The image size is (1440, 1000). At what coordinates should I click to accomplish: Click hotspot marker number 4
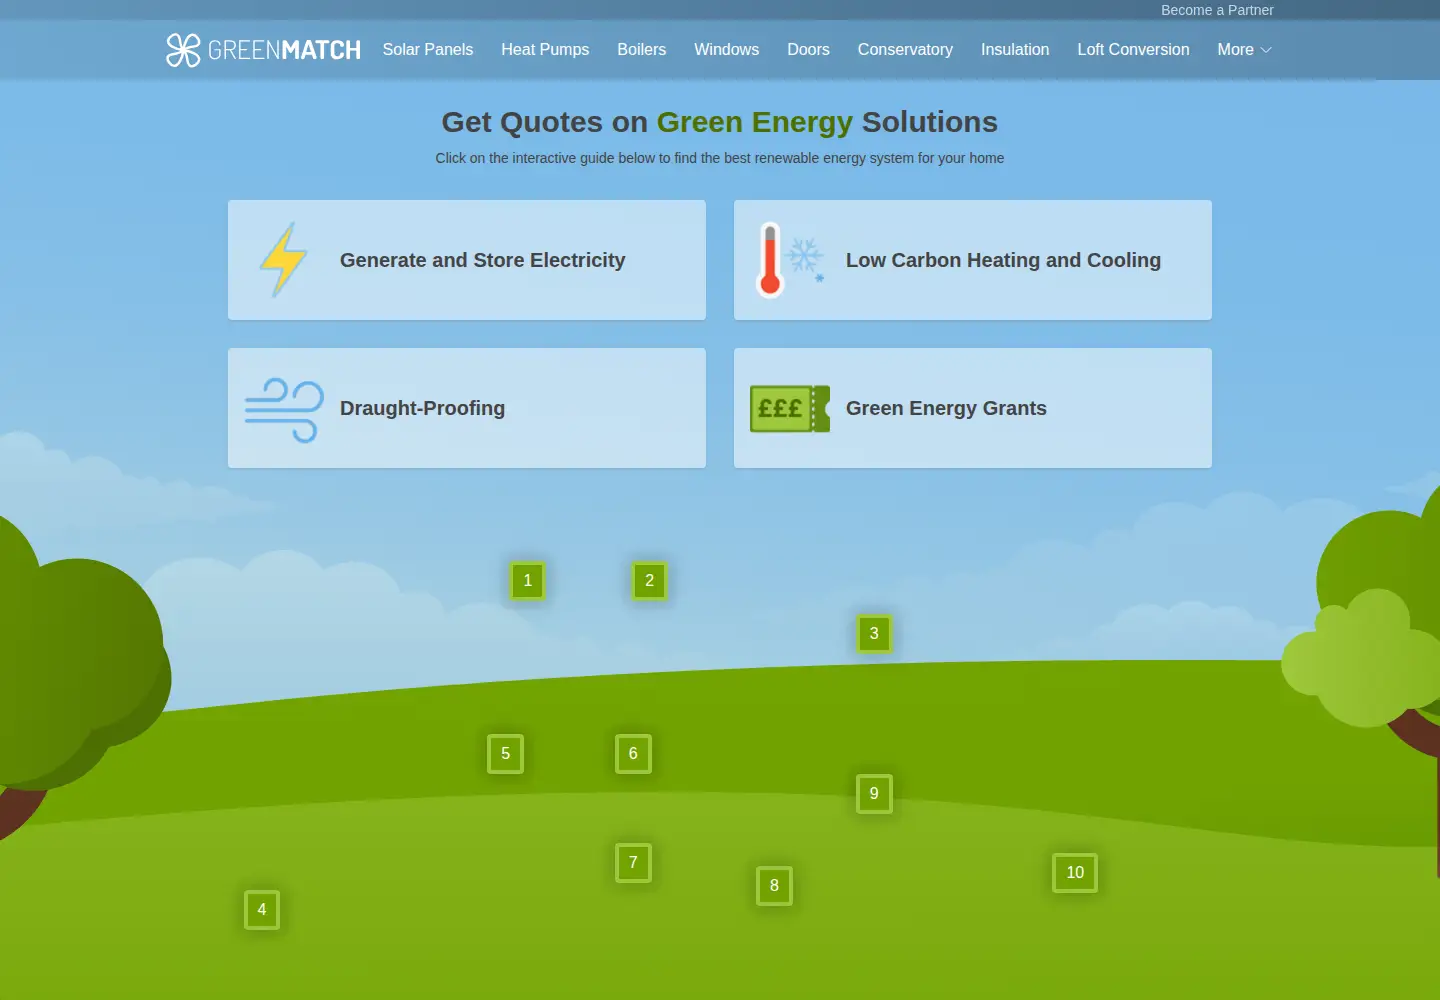tap(262, 910)
